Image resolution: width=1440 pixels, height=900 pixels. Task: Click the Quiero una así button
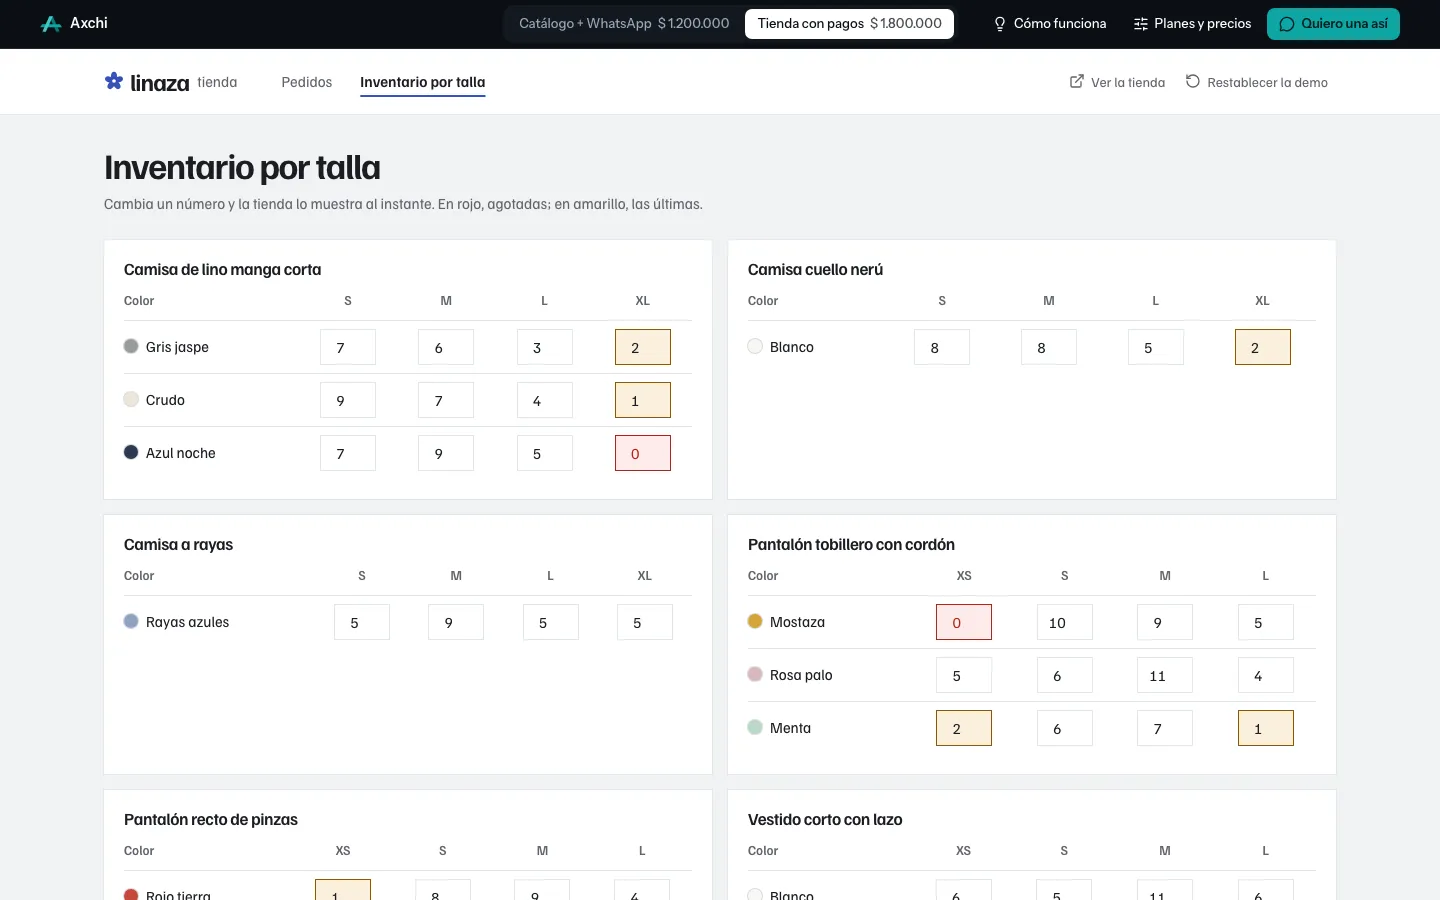(1333, 24)
